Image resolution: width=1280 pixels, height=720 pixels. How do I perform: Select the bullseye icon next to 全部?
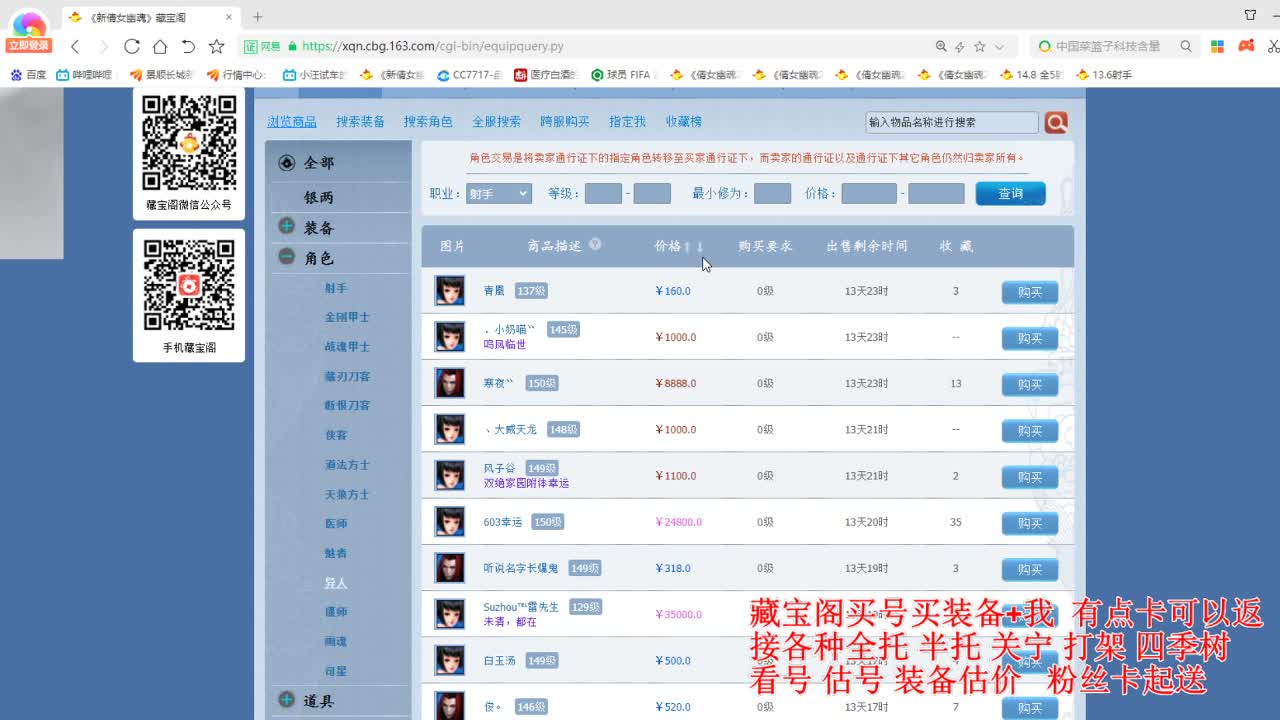point(287,162)
